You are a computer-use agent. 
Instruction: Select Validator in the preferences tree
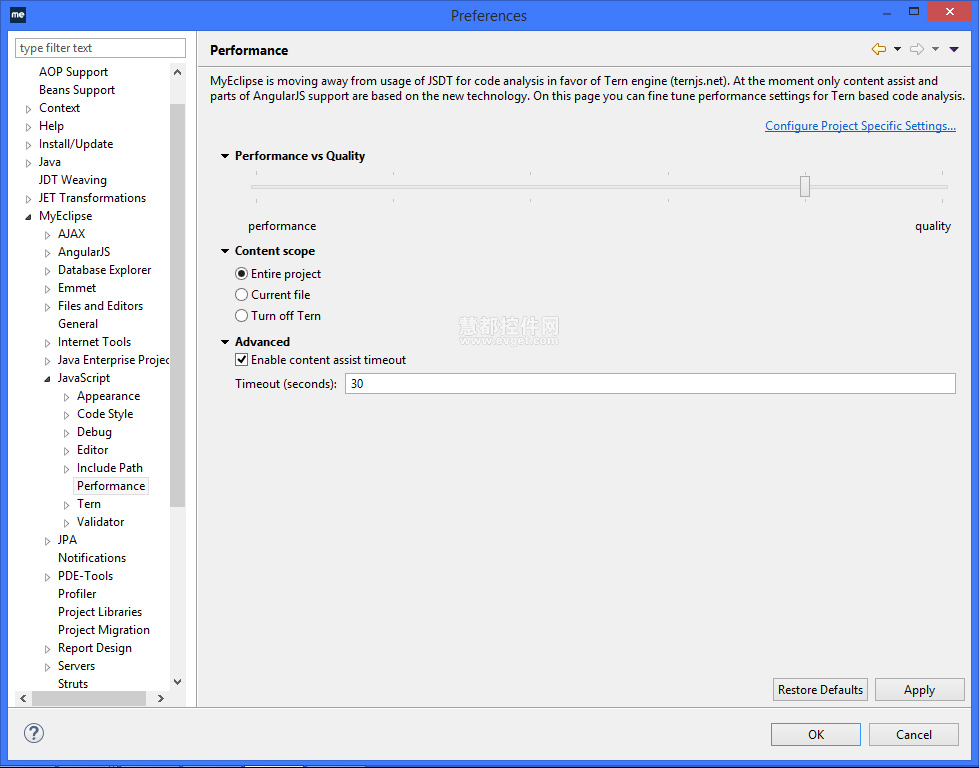[x=100, y=522]
